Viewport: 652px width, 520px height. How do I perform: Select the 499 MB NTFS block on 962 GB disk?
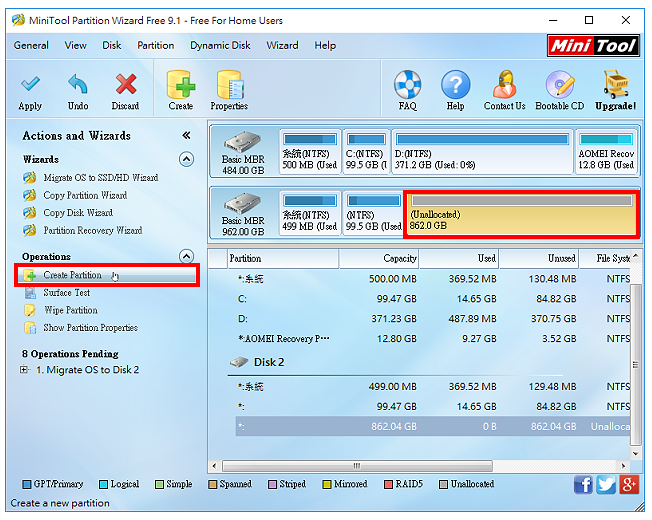(x=310, y=214)
